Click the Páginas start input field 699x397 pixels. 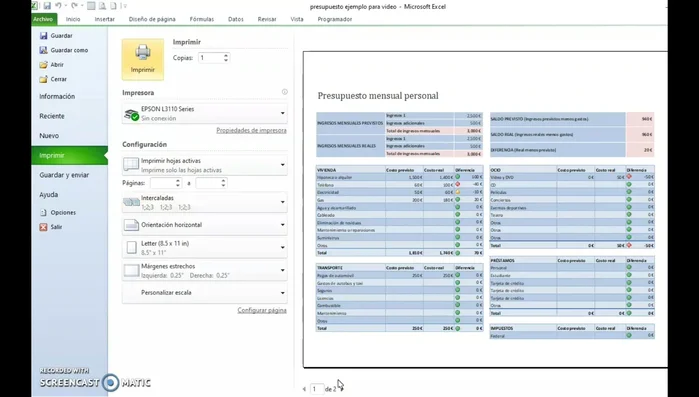(x=163, y=183)
